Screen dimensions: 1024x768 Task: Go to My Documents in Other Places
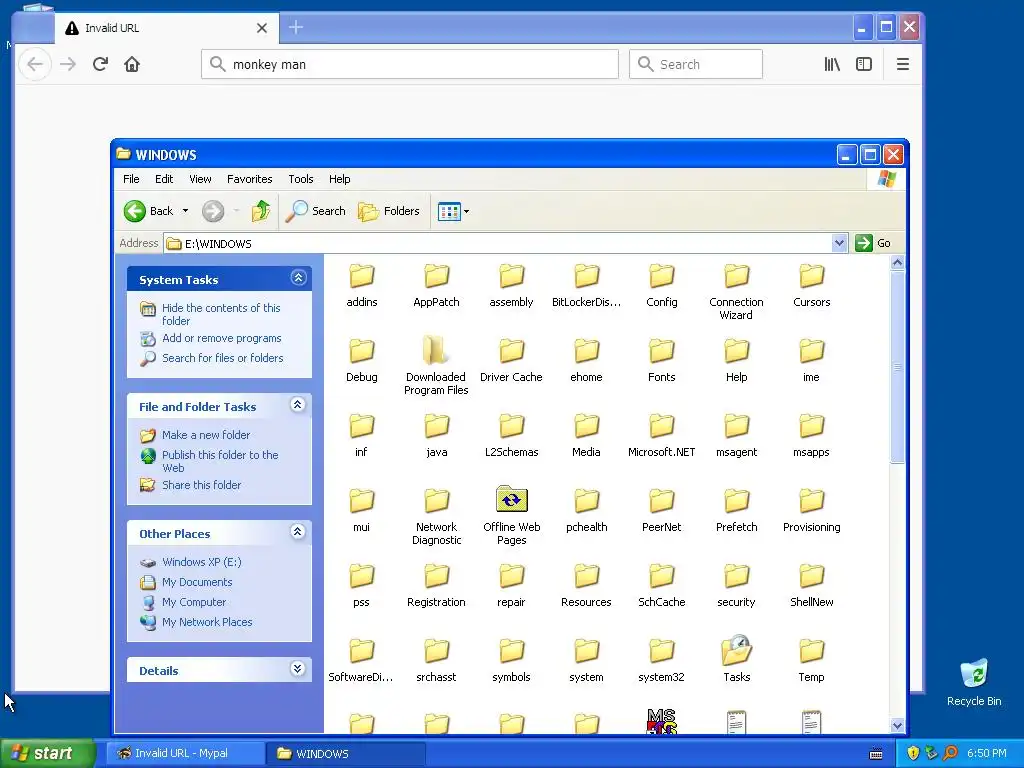click(197, 582)
